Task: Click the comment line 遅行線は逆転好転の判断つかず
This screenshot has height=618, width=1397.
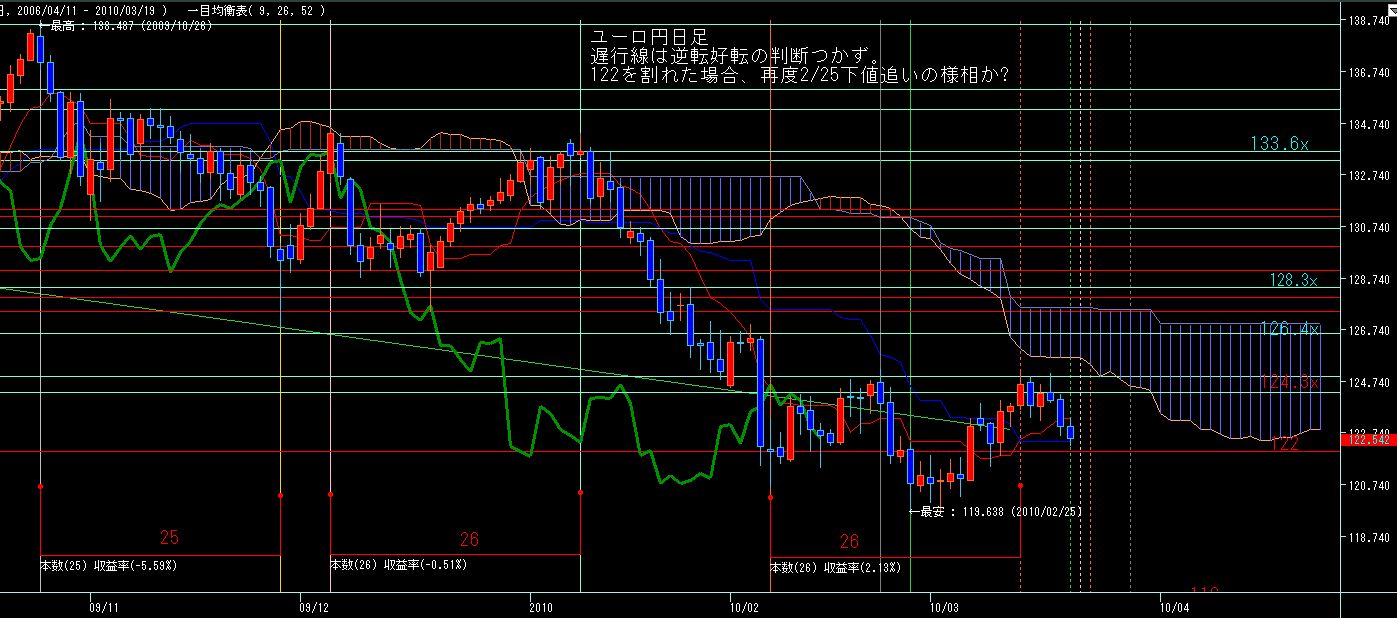Action: point(736,55)
